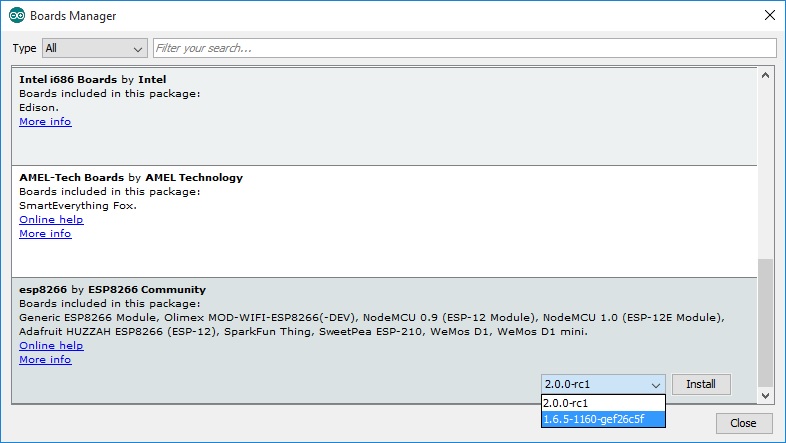Click the Generic ESP8266 Module board list line

pos(372,318)
